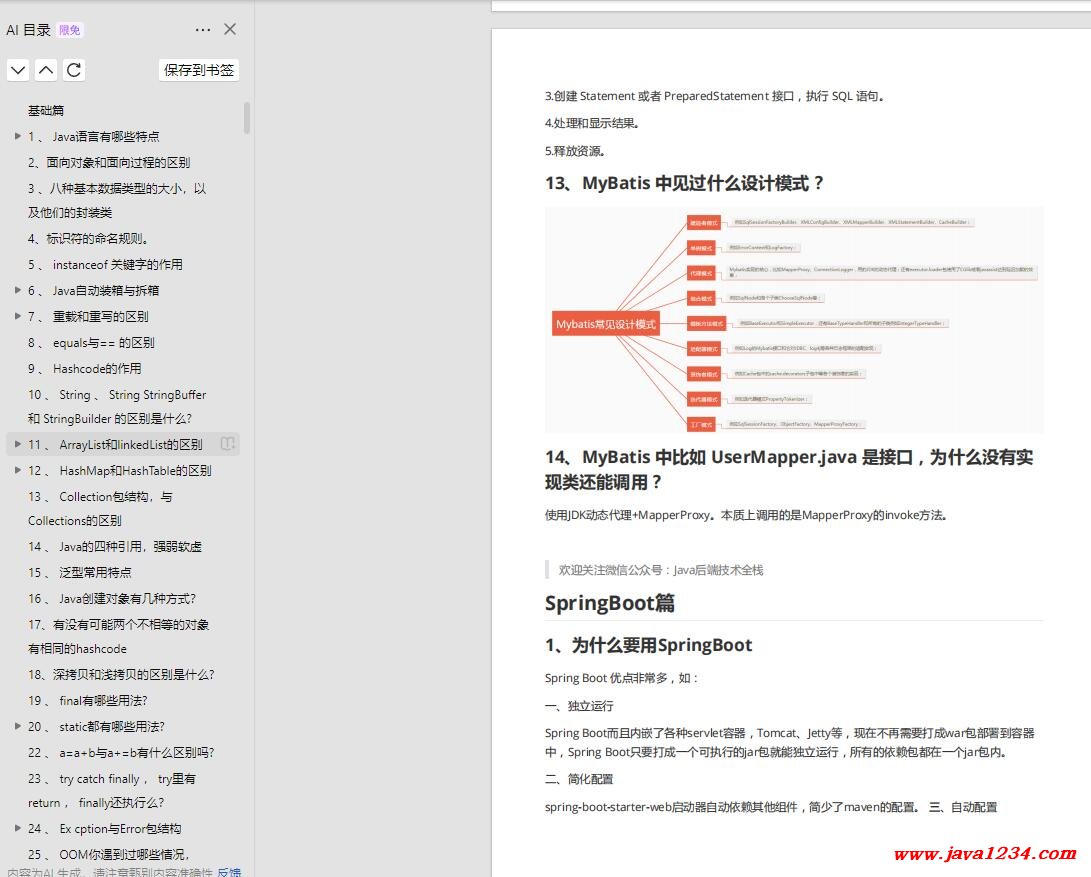Image resolution: width=1091 pixels, height=877 pixels.
Task: Click the outline panel scrollbar thumb
Action: tap(247, 117)
